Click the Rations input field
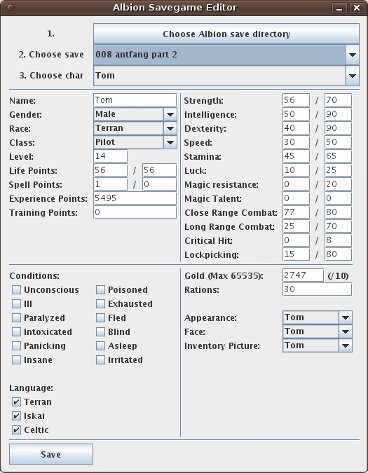 317,289
